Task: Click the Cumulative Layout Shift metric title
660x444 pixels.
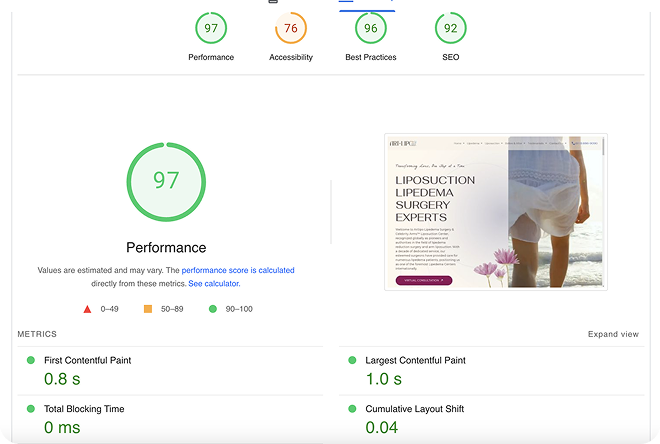Action: pyautogui.click(x=413, y=409)
